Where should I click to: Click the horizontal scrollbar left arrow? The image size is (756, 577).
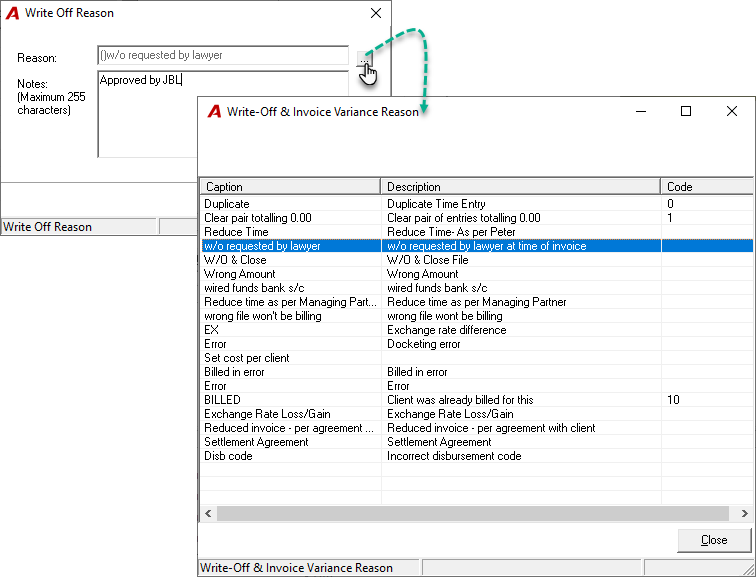[208, 513]
